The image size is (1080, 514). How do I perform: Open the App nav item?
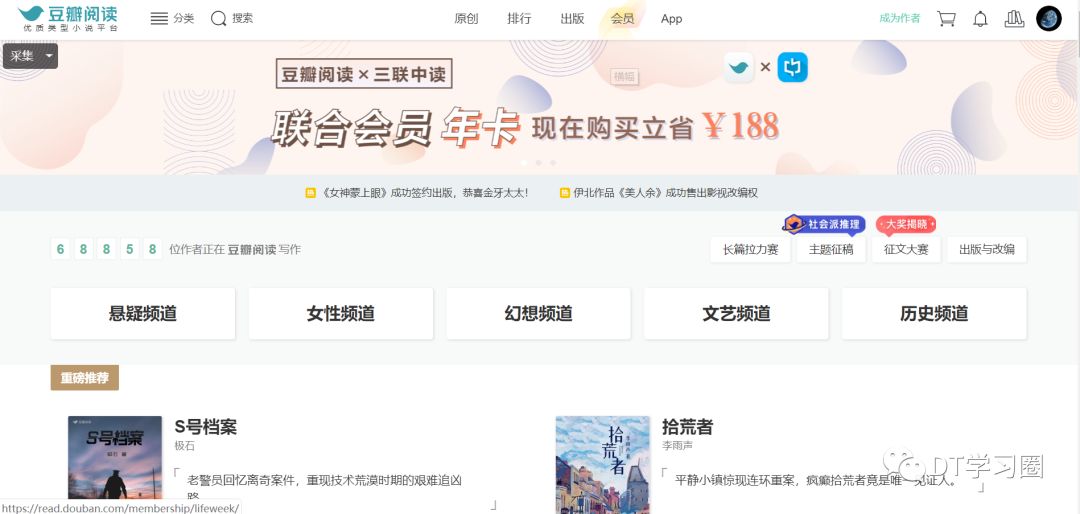point(672,19)
